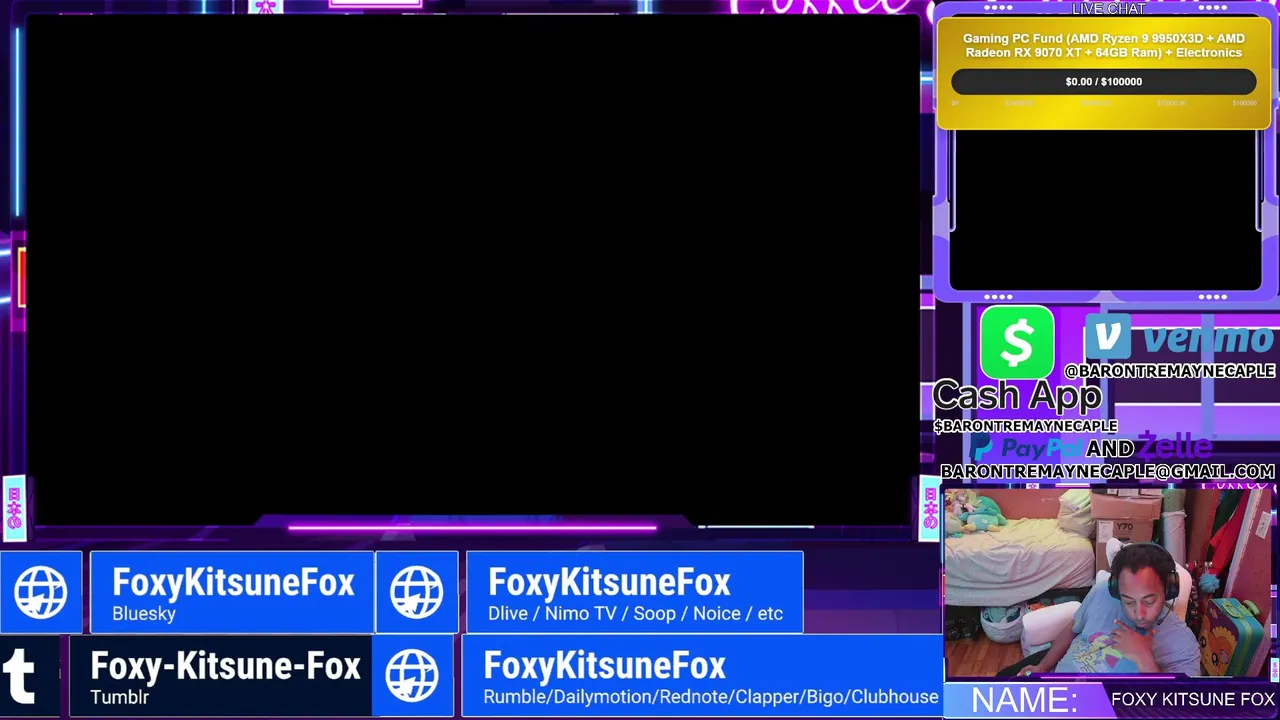Image resolution: width=1280 pixels, height=720 pixels.
Task: Click the Tumblr 't' logo icon
Action: point(21,675)
